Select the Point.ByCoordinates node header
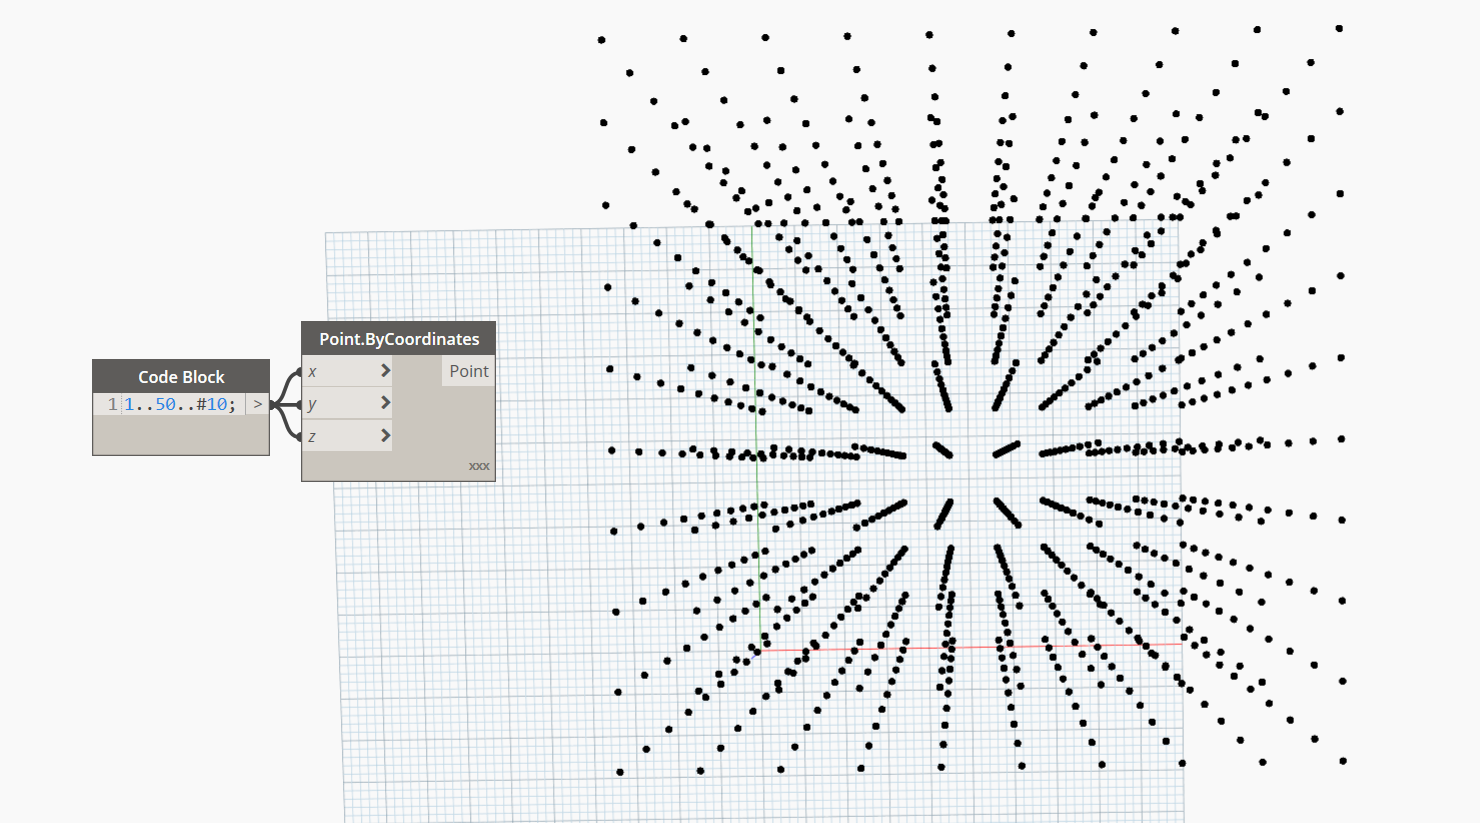The height and width of the screenshot is (823, 1480). click(397, 338)
